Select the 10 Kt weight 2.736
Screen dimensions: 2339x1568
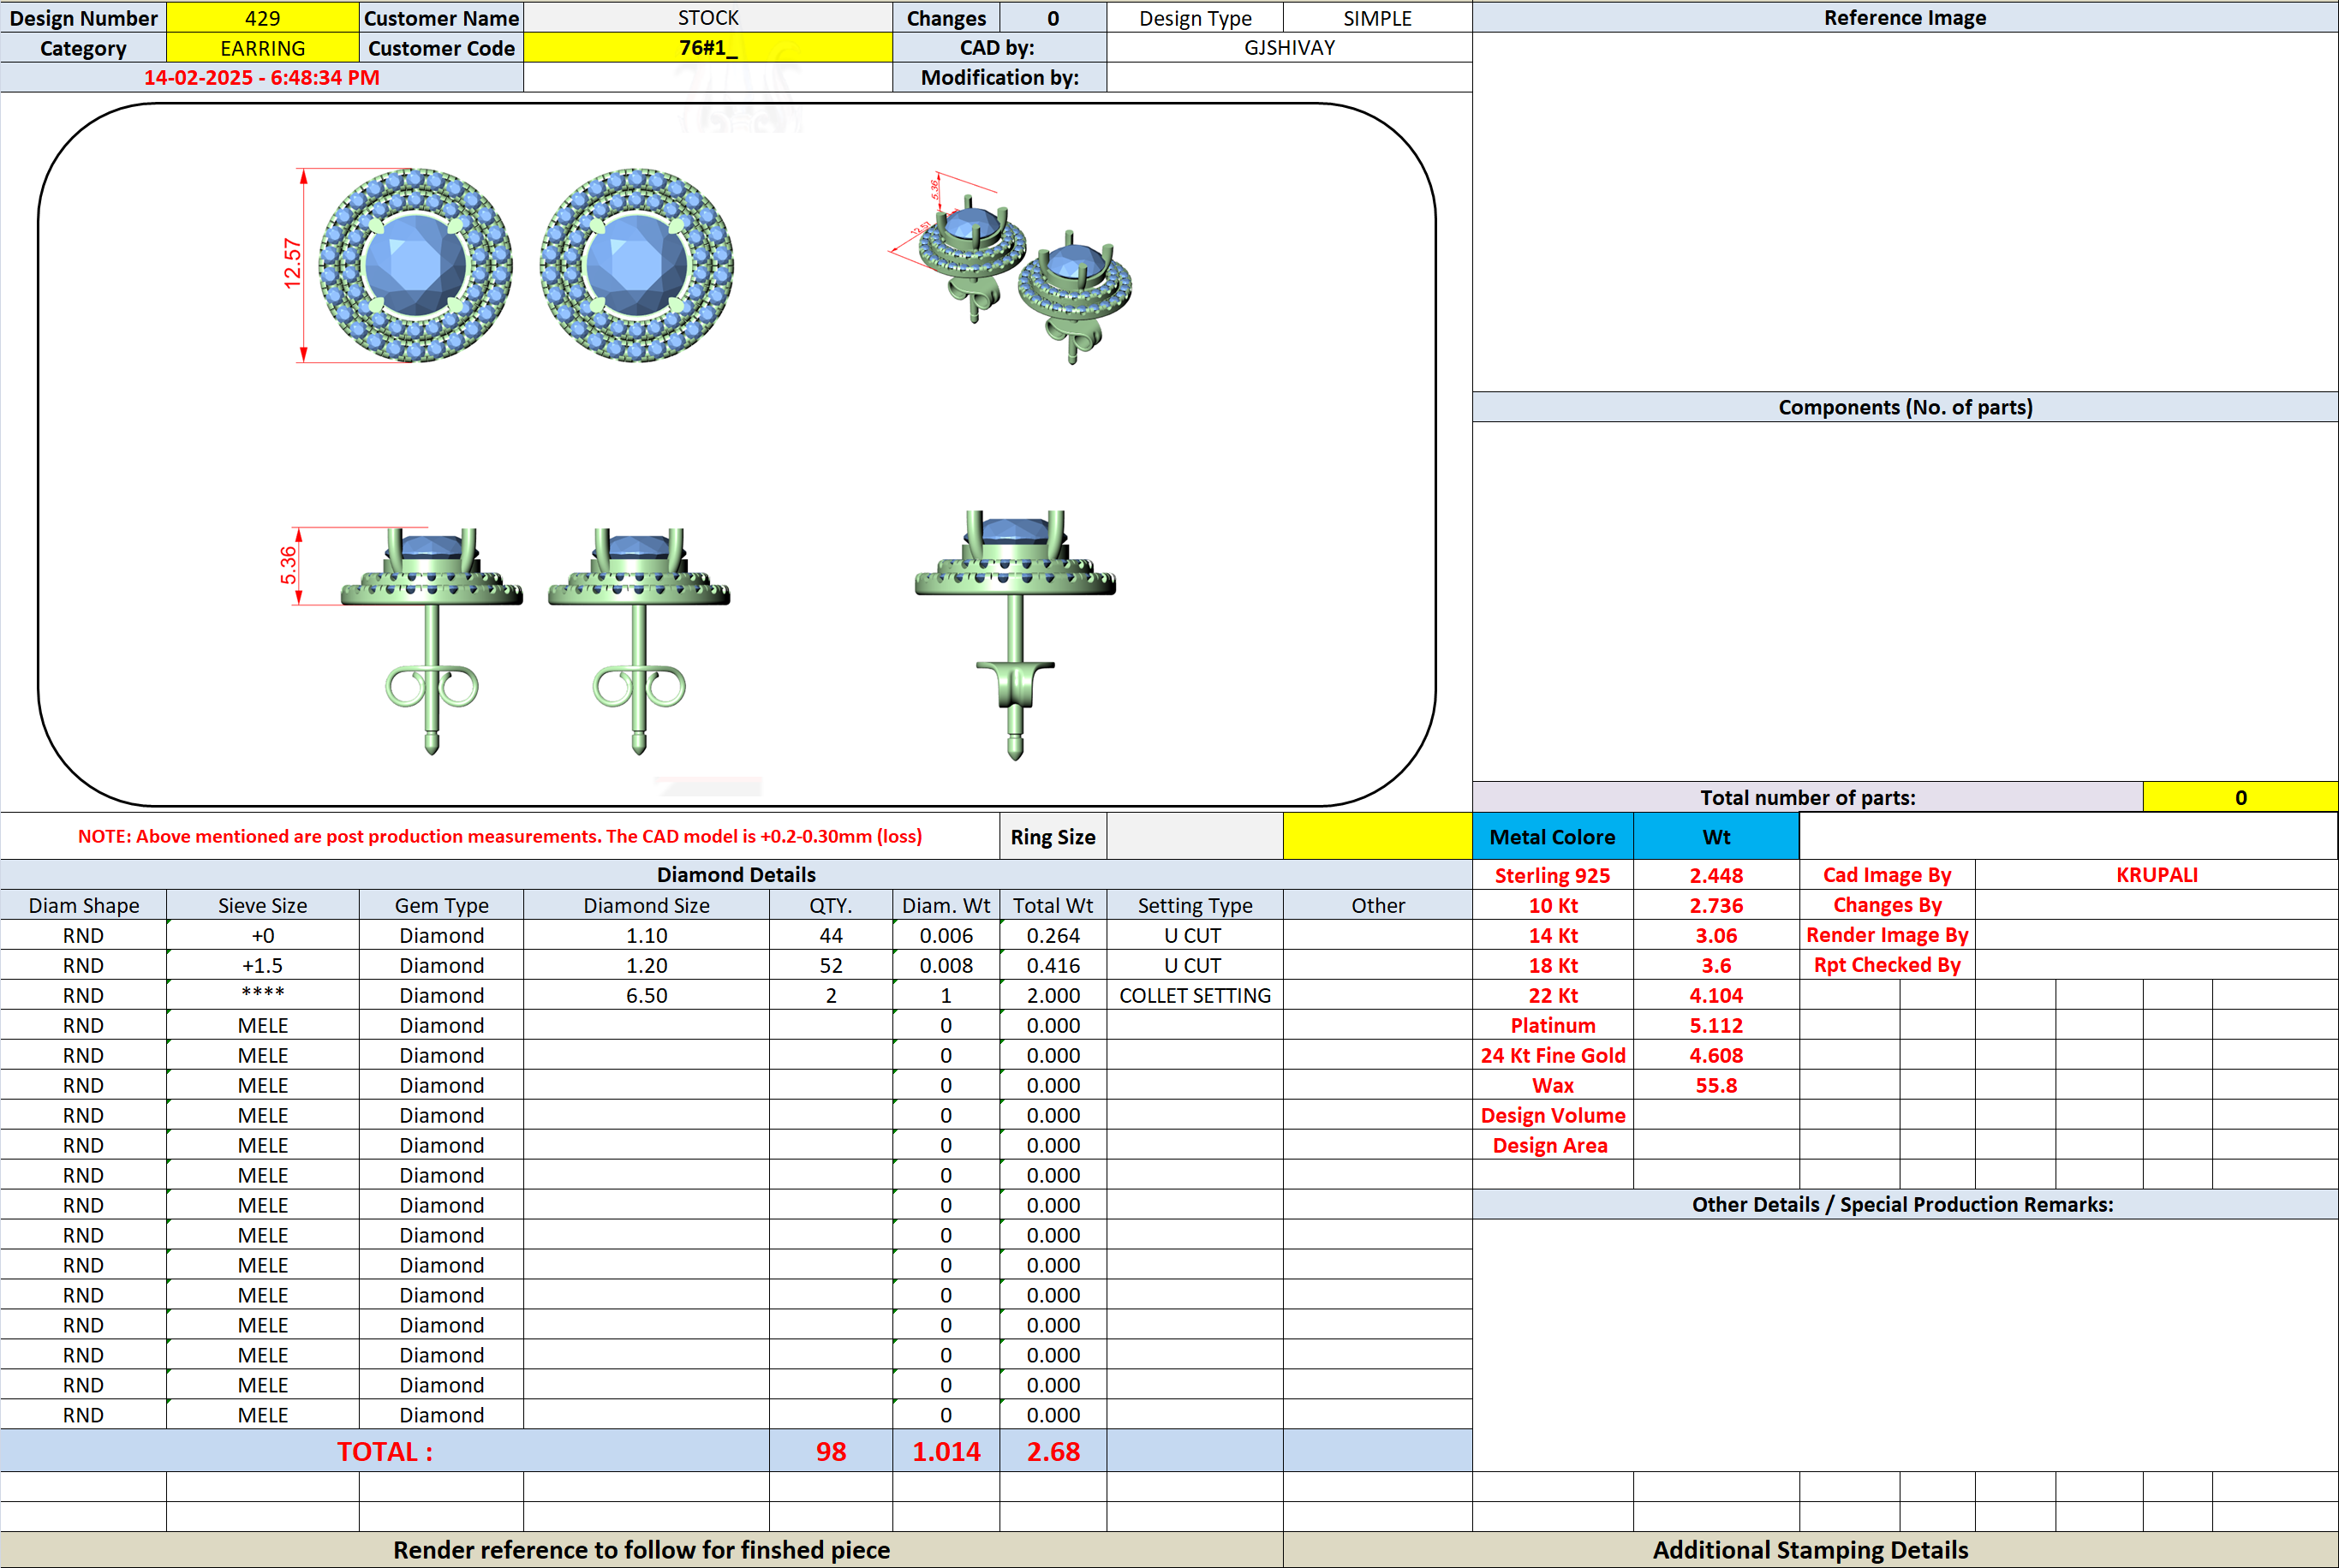pyautogui.click(x=1716, y=905)
